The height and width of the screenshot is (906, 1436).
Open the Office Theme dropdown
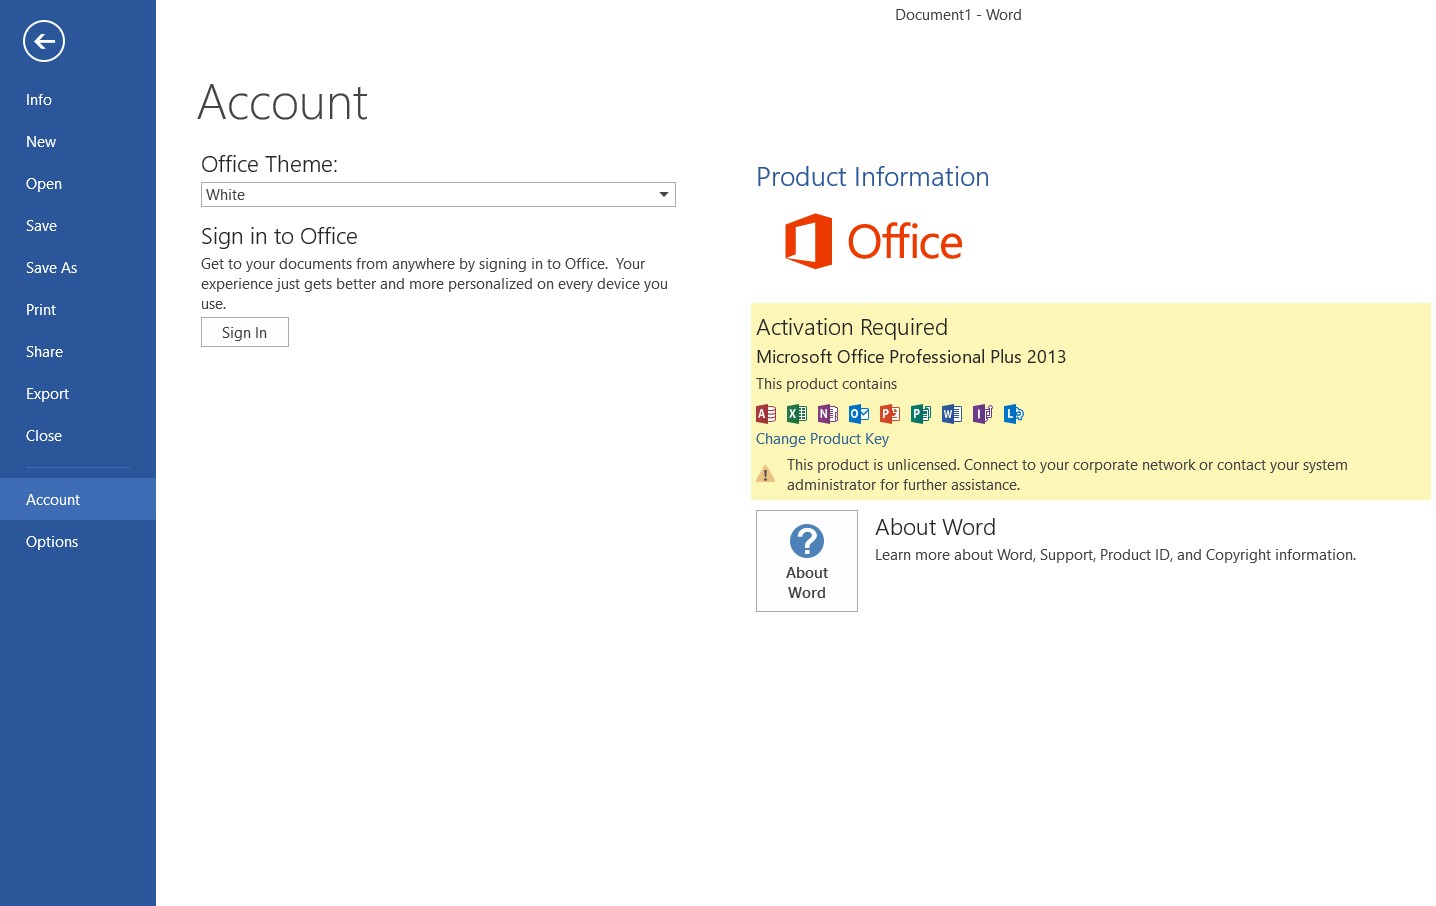[x=663, y=194]
